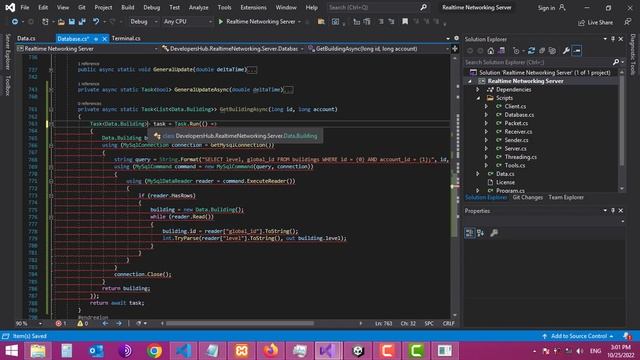
Task: Click the Sync/Refresh icon in Solution Explorer
Action: (531, 51)
